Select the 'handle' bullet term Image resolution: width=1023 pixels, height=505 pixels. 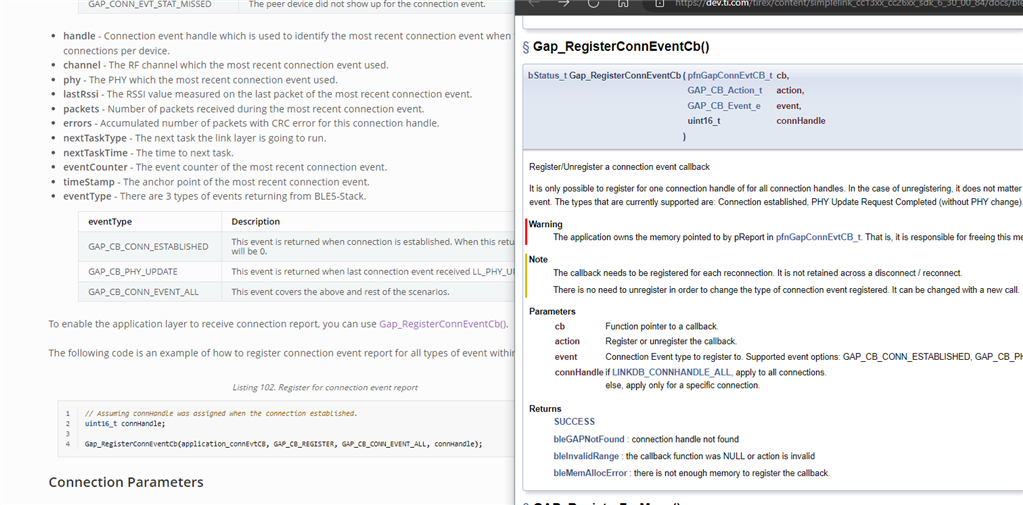point(79,36)
